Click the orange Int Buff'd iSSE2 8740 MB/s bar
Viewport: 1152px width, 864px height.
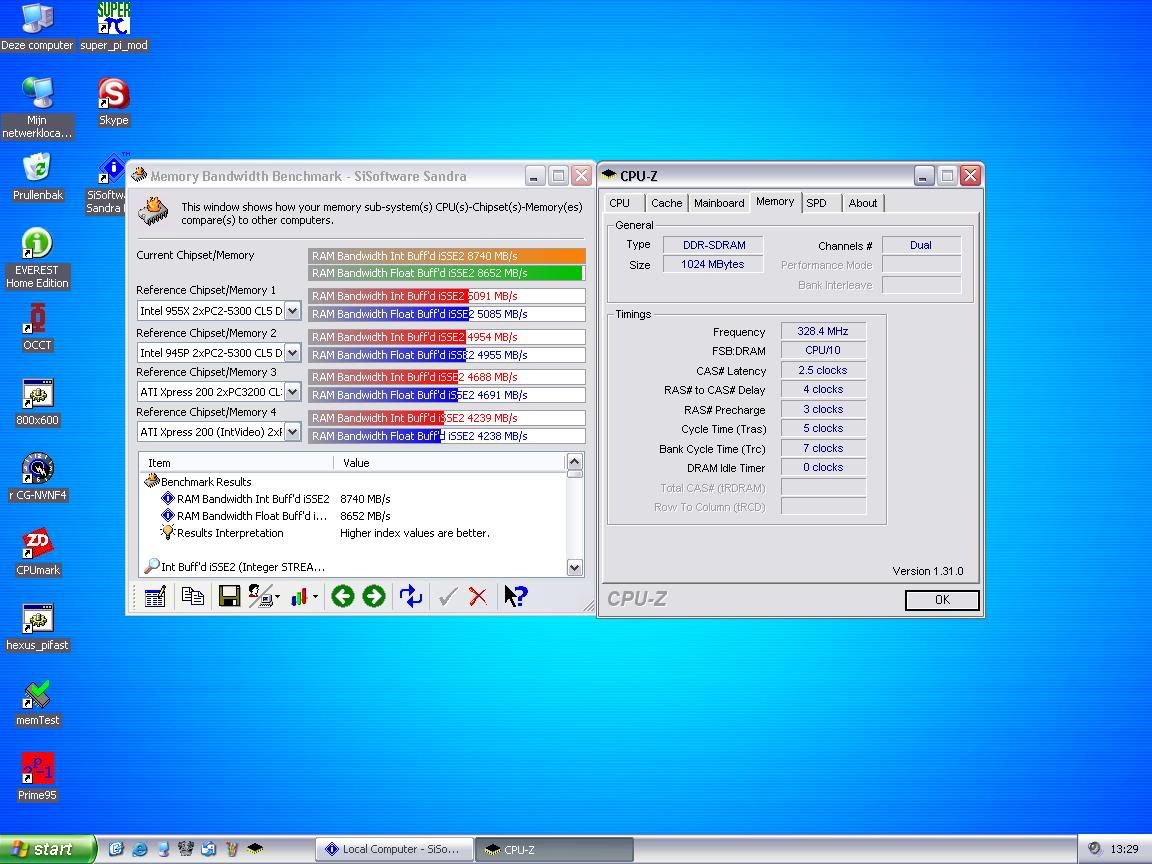click(x=447, y=256)
